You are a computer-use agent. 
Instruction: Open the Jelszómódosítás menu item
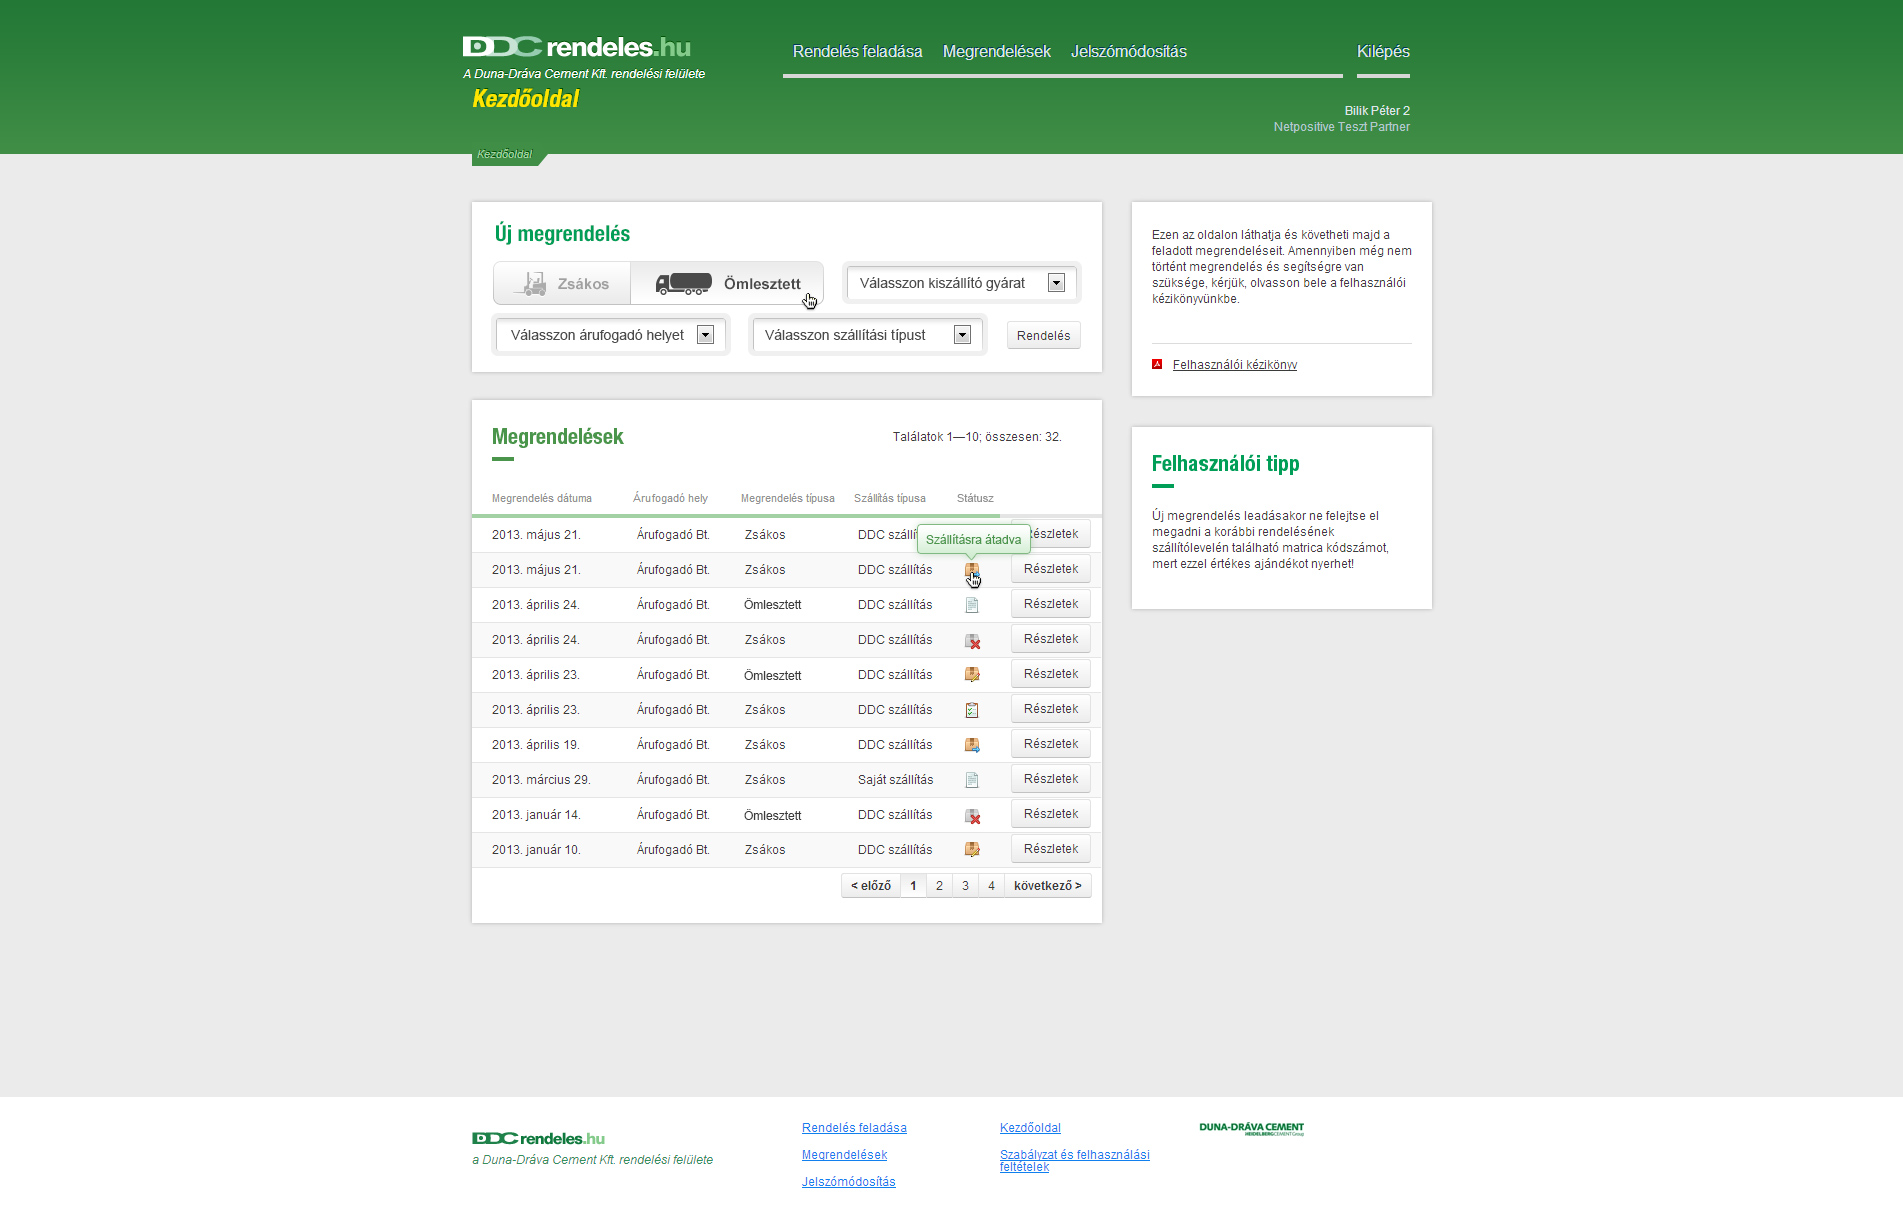tap(1129, 51)
